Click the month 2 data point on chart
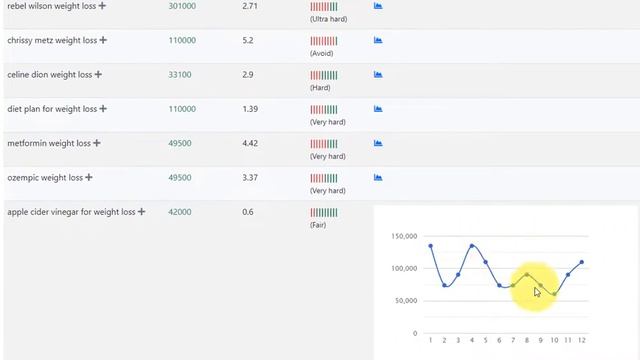Screen dimensions: 640x360 click(x=444, y=285)
